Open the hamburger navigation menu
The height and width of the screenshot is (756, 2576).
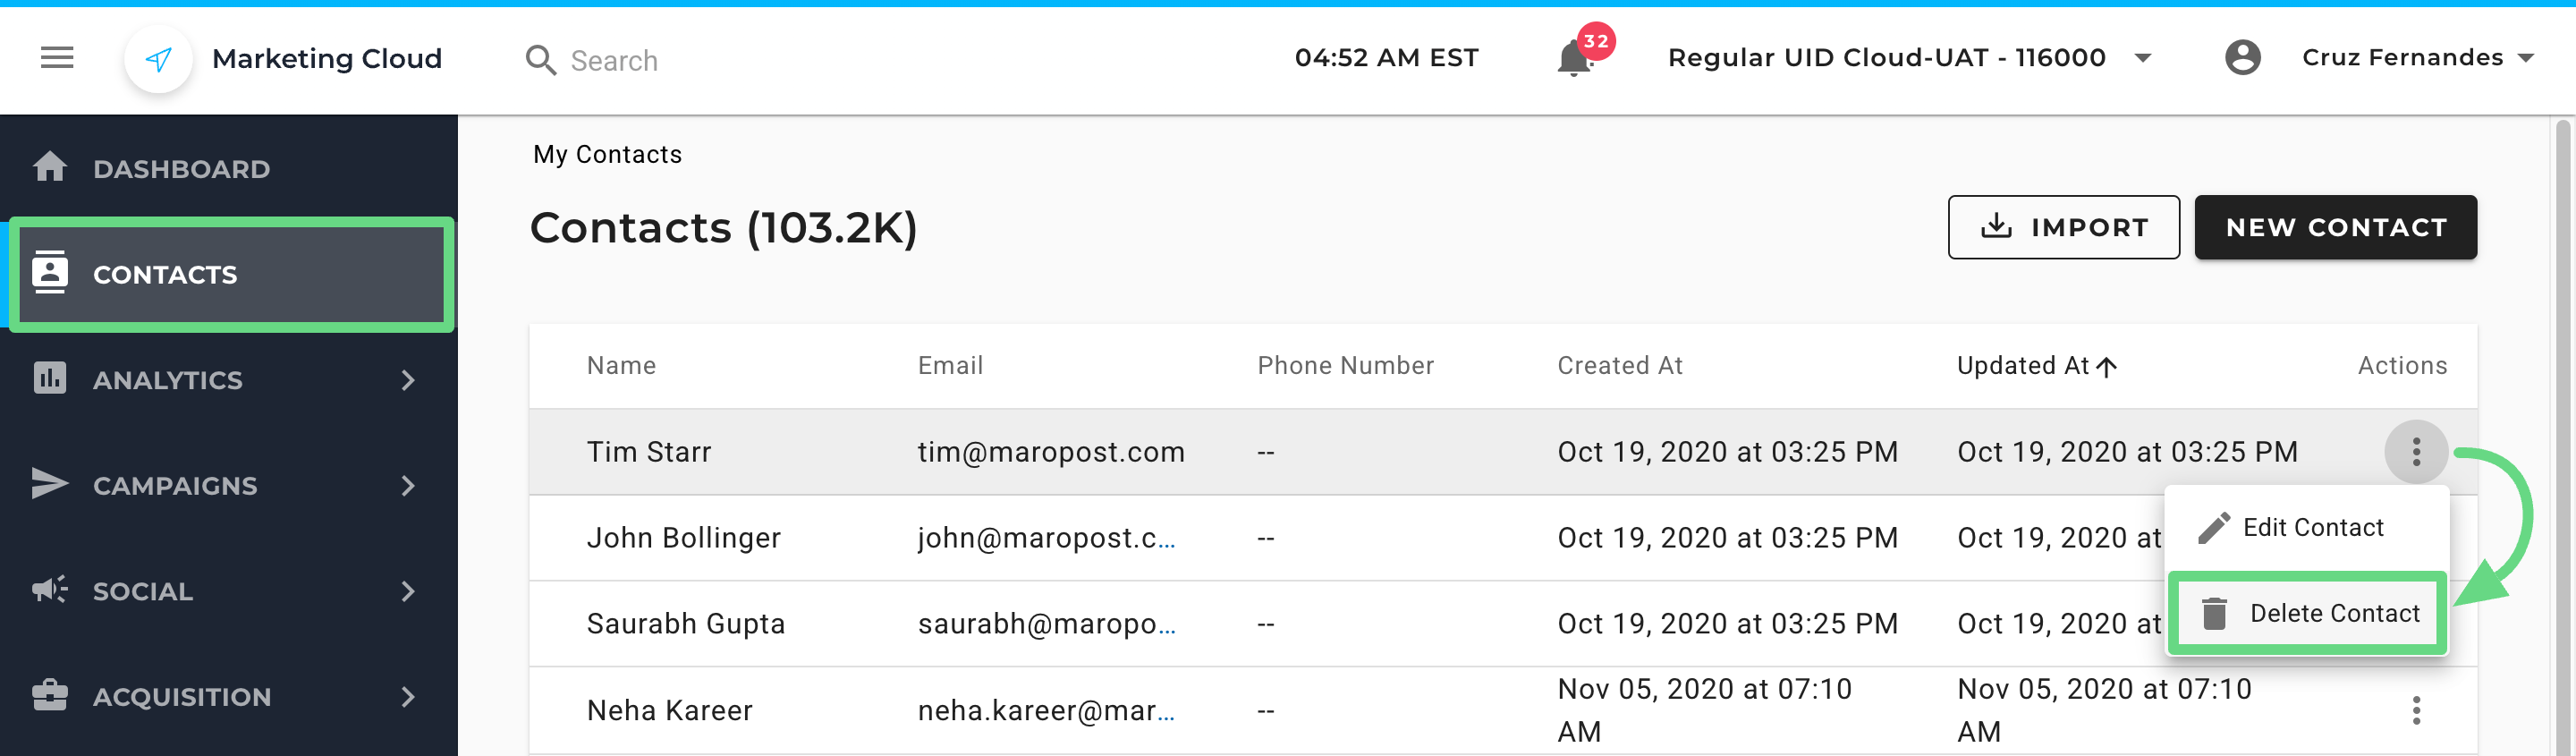(x=57, y=58)
